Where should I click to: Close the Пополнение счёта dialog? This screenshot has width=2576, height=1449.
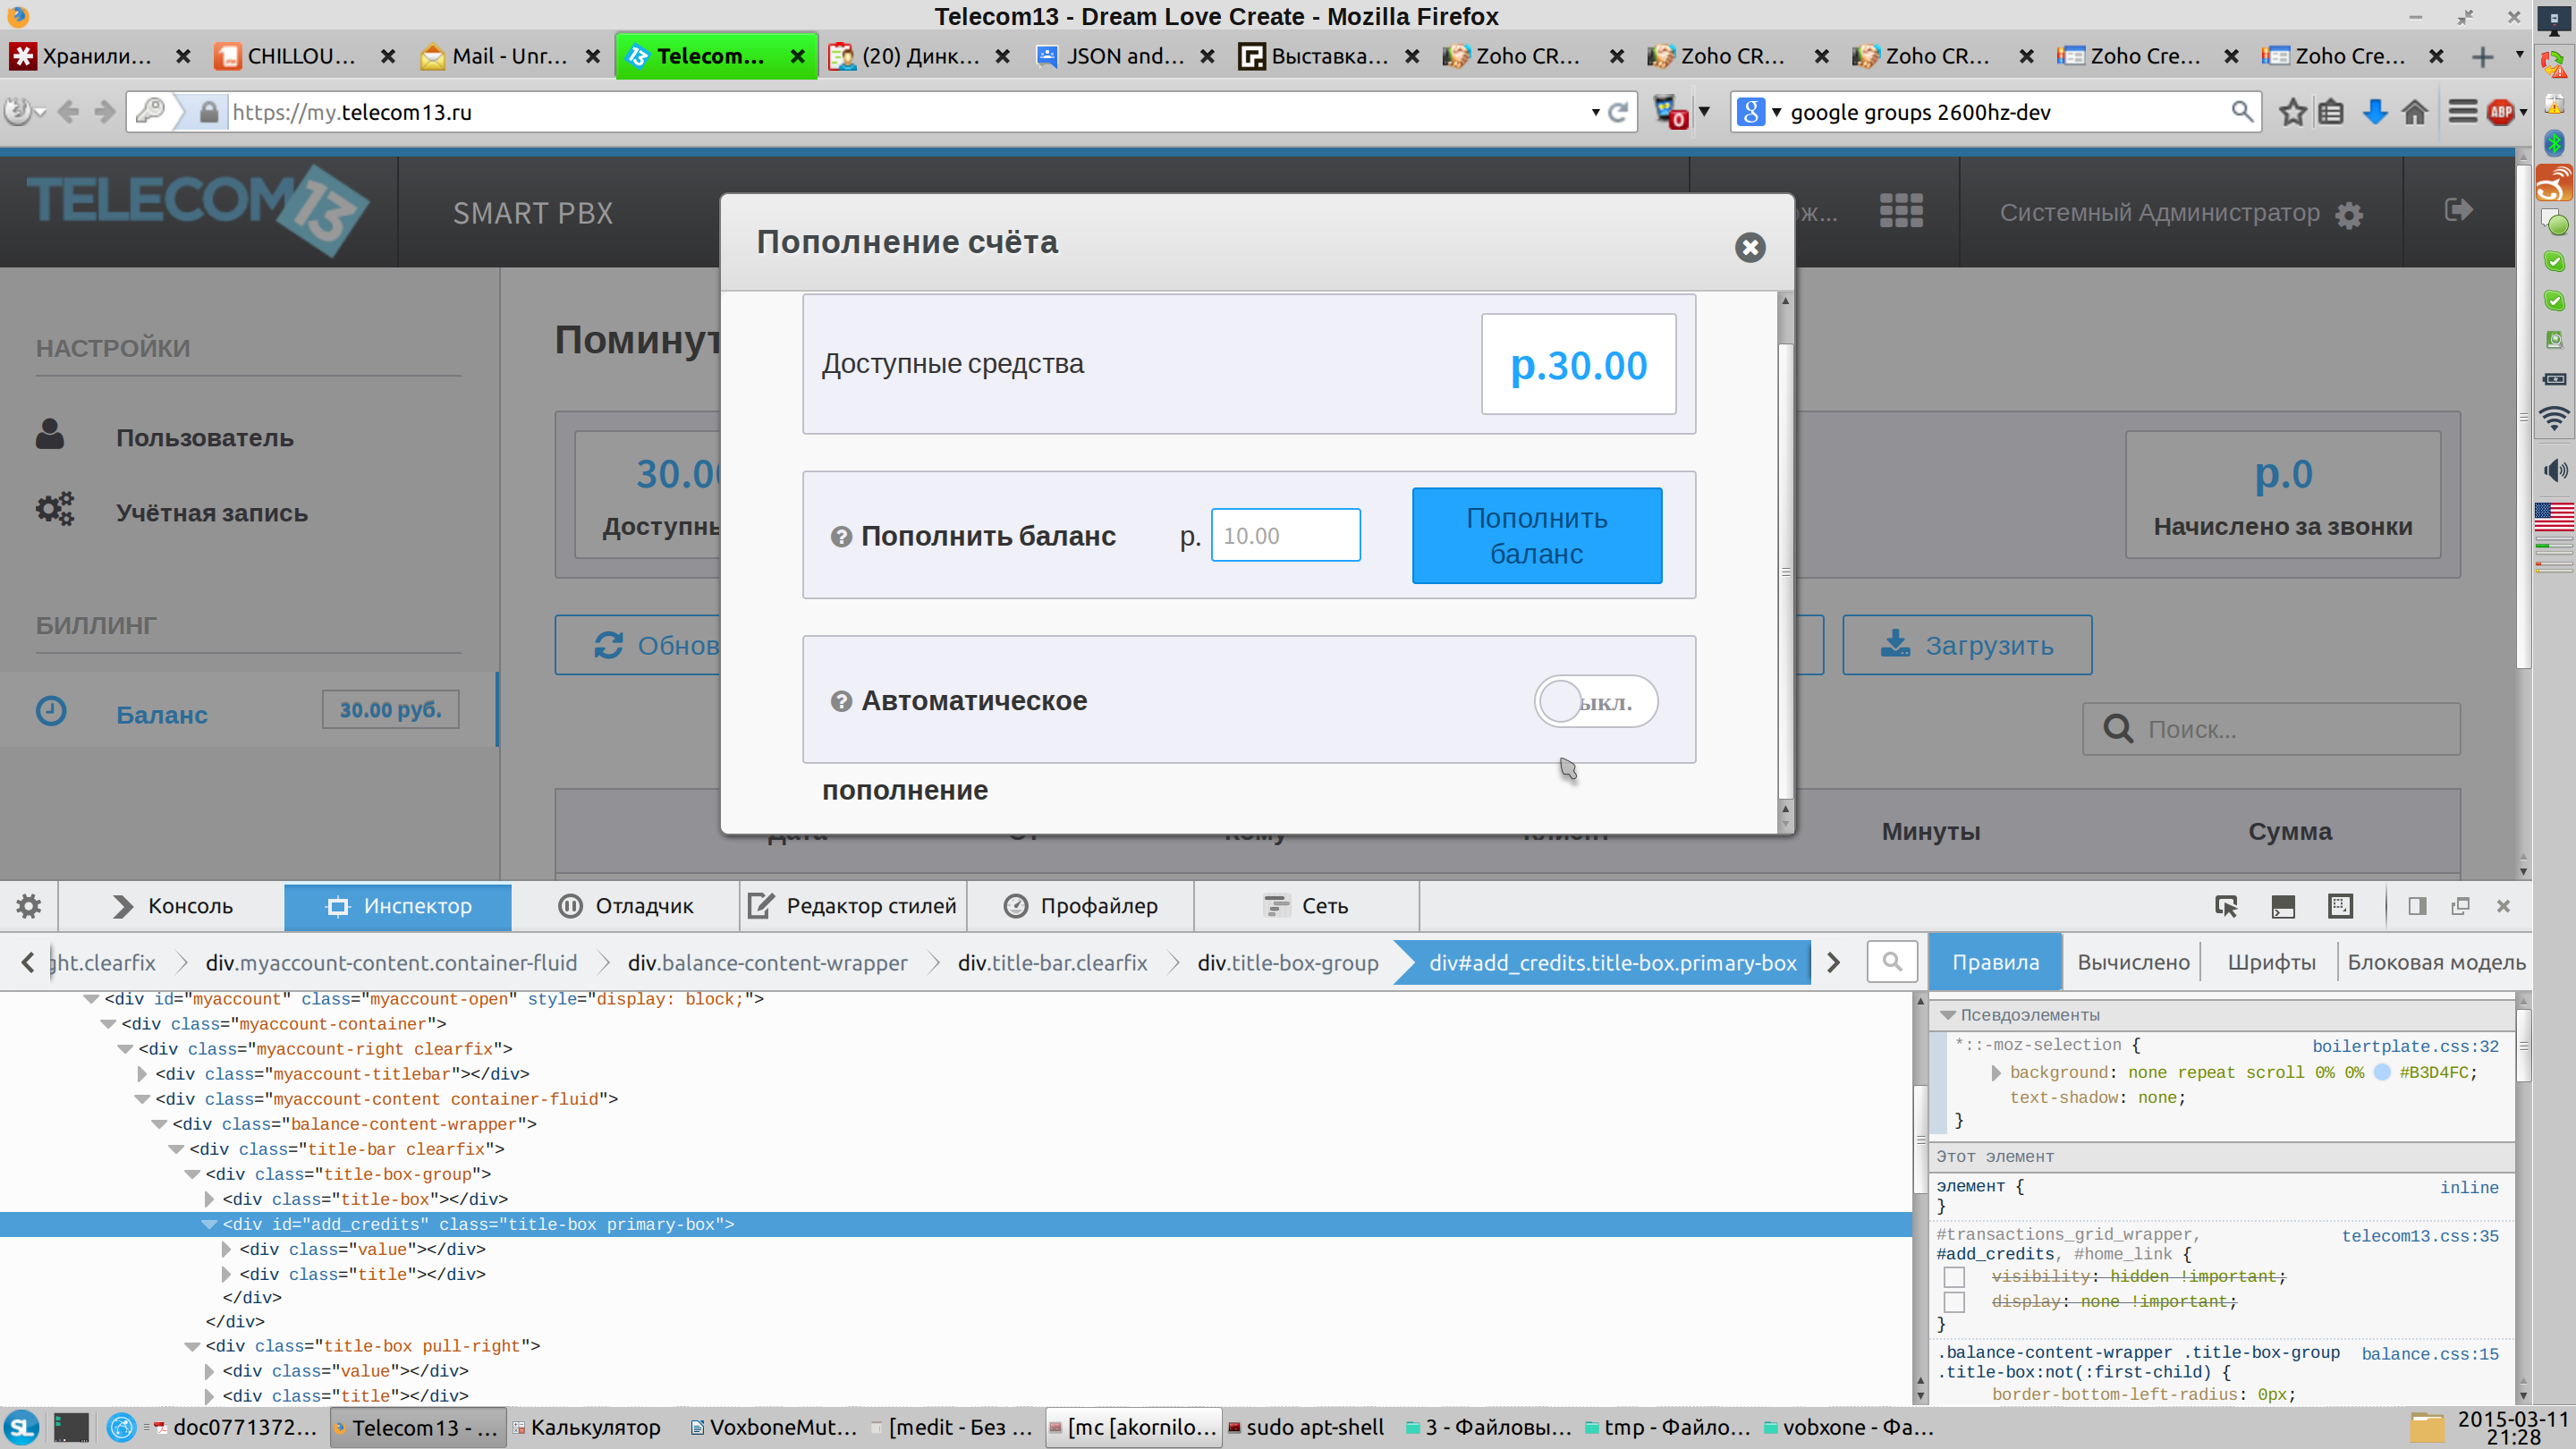coord(1749,247)
